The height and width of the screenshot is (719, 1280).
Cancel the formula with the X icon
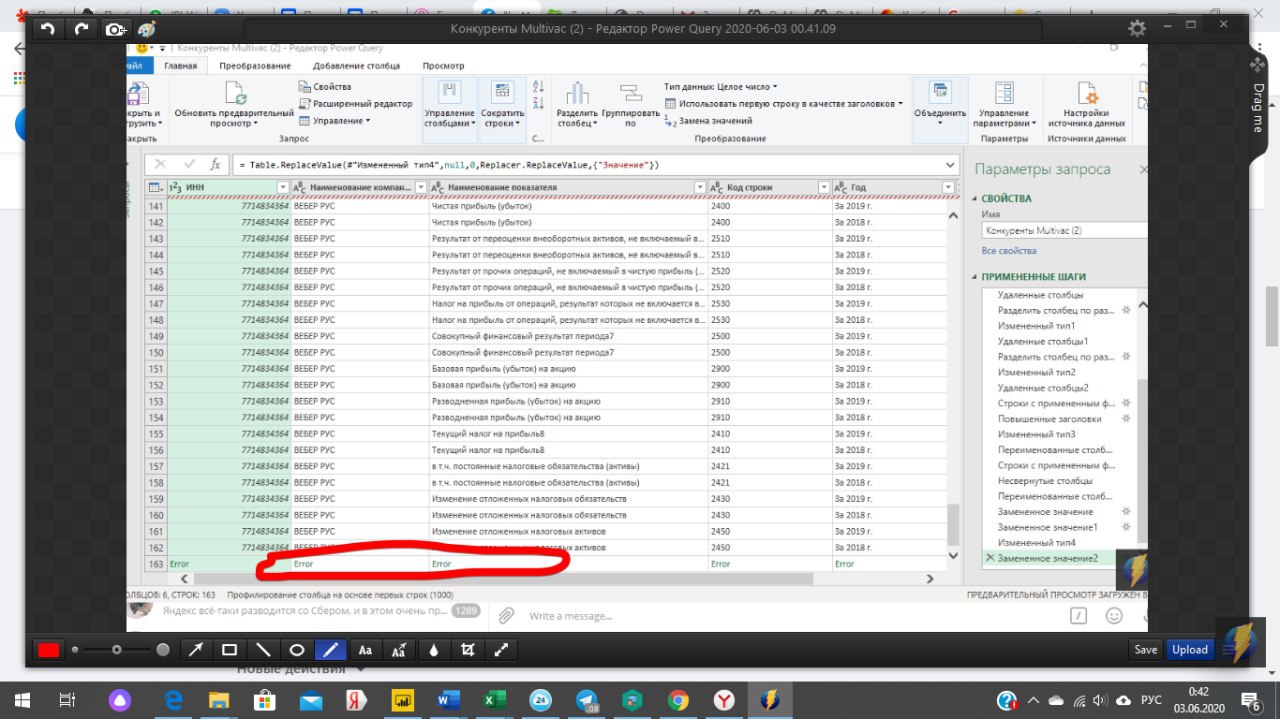pos(161,164)
